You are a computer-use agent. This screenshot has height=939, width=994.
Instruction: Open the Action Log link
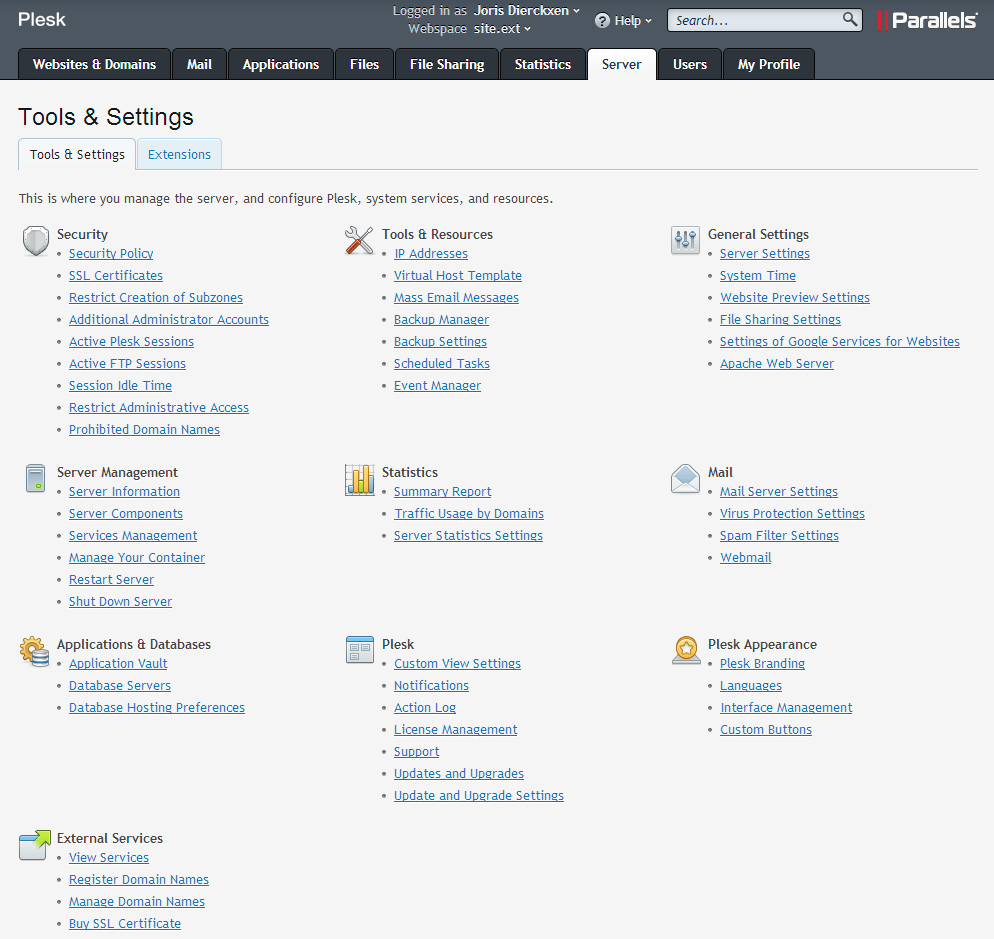[x=425, y=708]
